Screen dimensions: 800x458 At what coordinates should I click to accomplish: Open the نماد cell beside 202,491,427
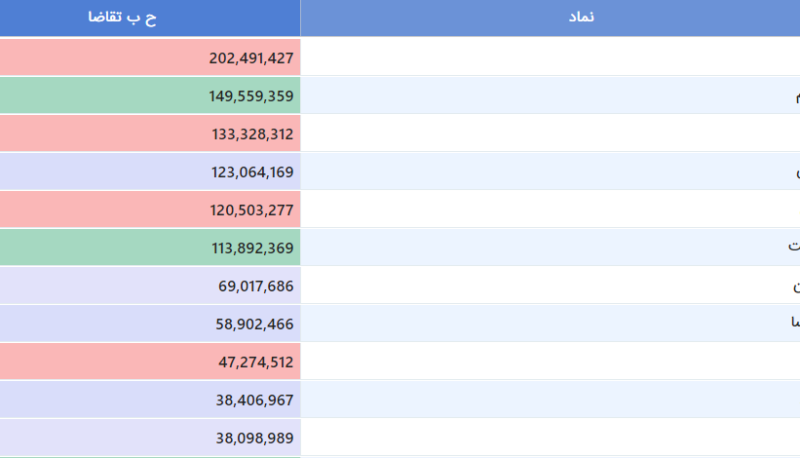[550, 58]
